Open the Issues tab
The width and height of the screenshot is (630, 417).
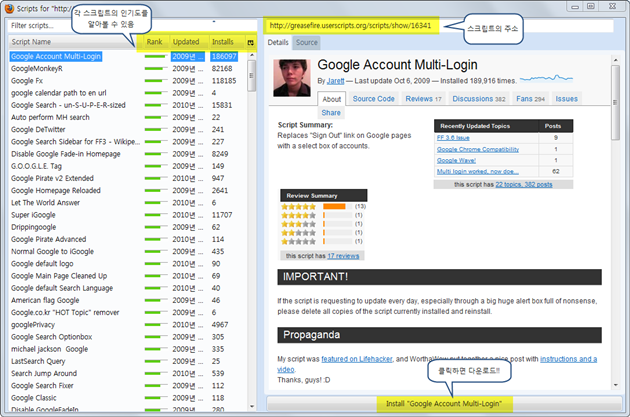click(x=567, y=99)
